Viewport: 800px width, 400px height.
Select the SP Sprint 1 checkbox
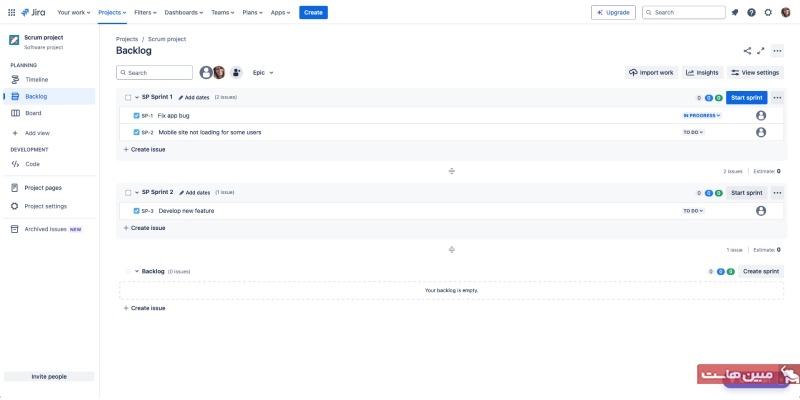tap(128, 97)
